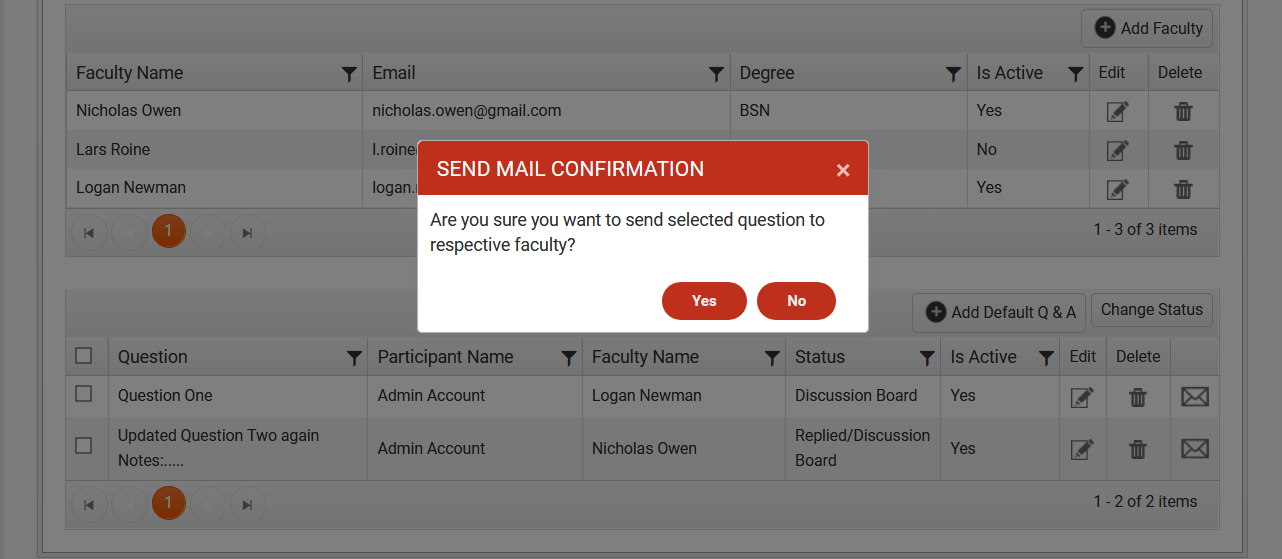The width and height of the screenshot is (1282, 559).
Task: Go to page 1 in questions pager
Action: coord(168,503)
